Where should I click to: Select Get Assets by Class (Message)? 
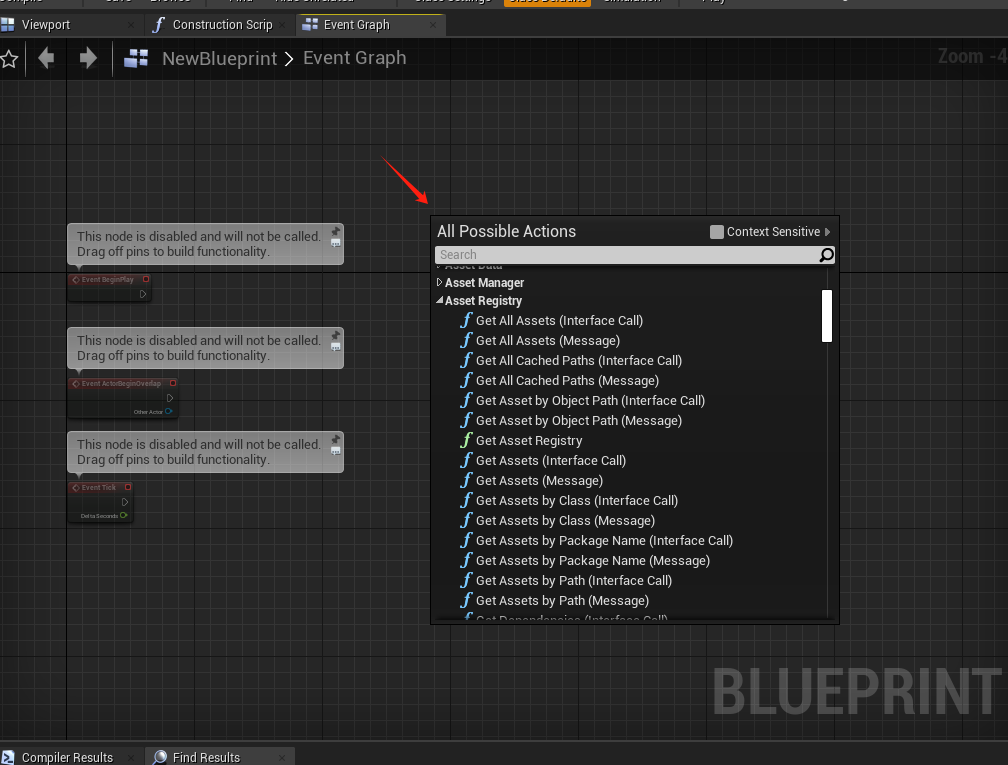(565, 520)
